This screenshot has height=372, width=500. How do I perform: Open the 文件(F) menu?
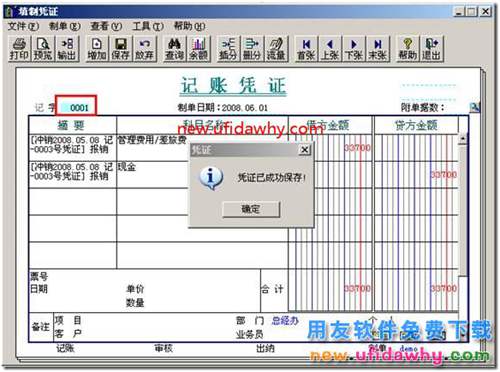tap(23, 26)
